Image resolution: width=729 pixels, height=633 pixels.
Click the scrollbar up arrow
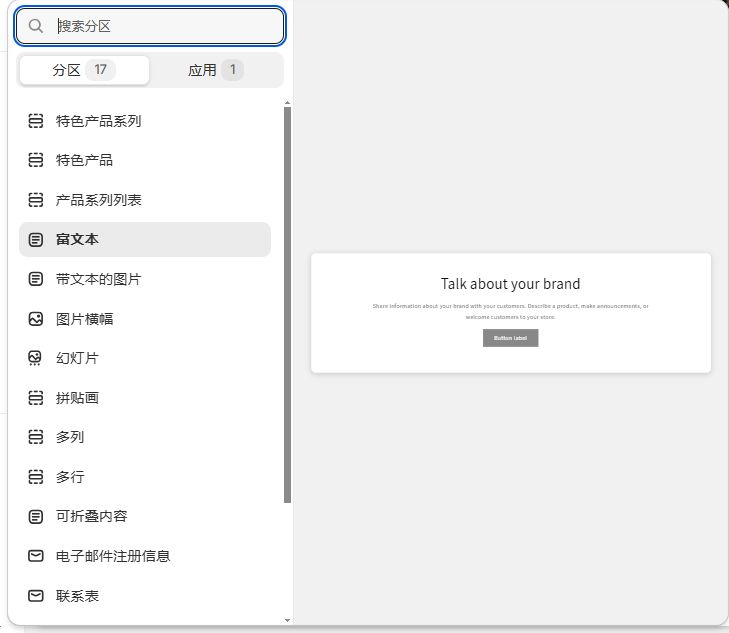coord(287,103)
